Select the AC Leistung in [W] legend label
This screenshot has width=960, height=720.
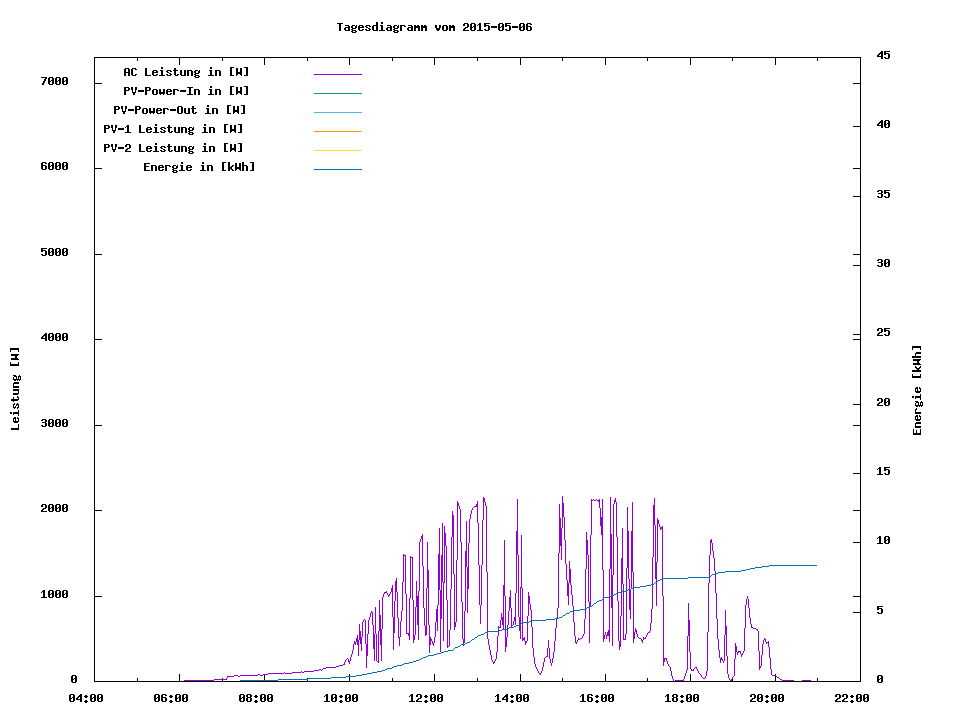pos(186,72)
